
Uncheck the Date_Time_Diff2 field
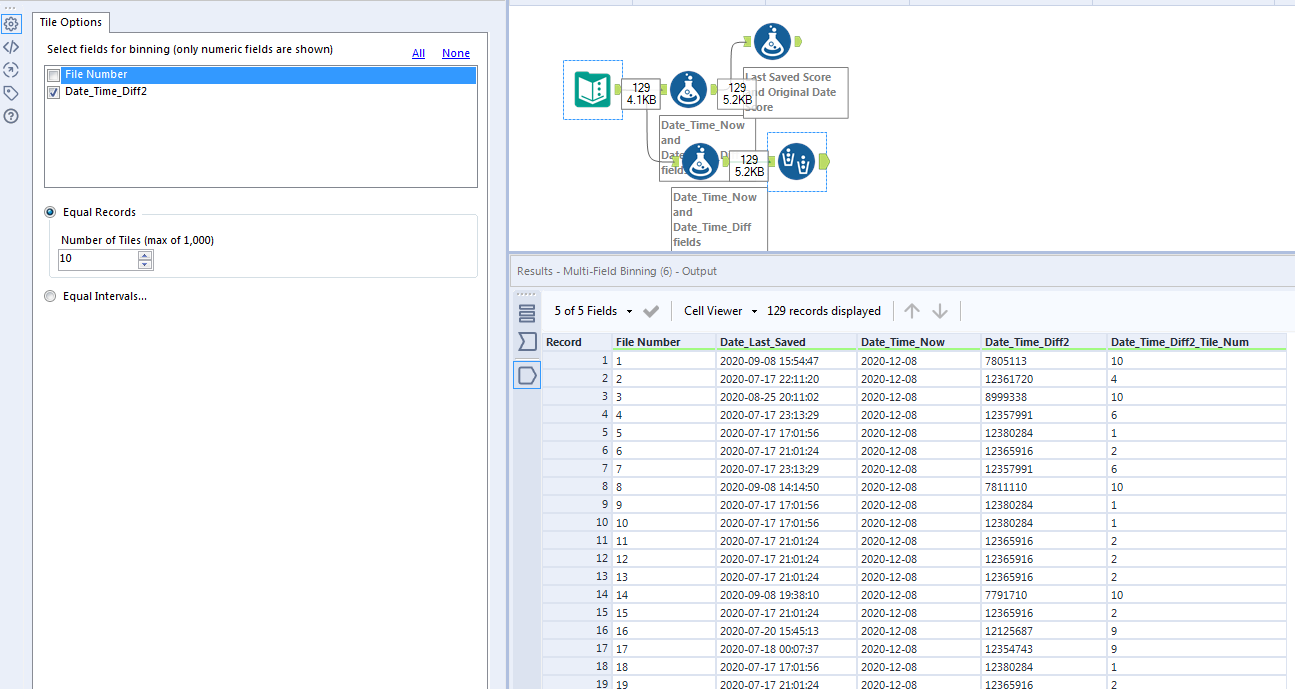tap(53, 92)
